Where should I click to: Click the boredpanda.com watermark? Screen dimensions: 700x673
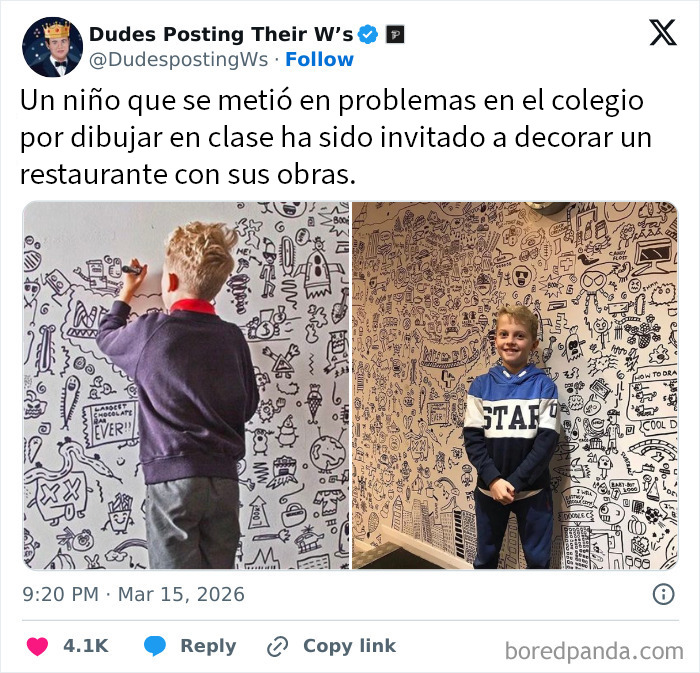[594, 651]
